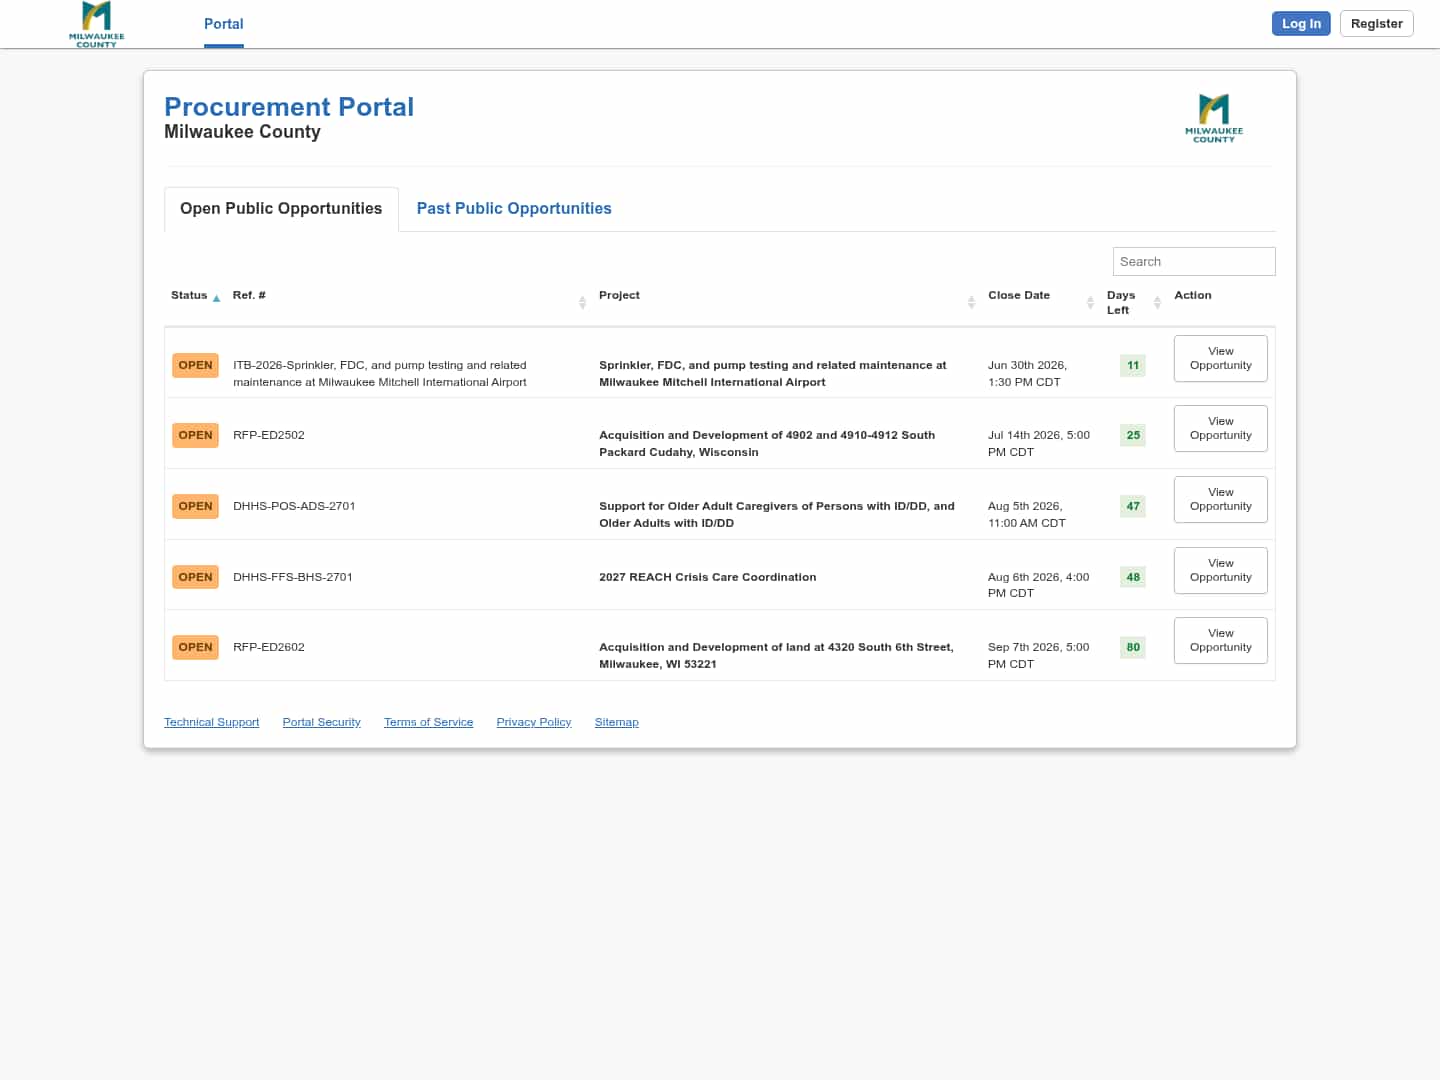Sort by Status column arrow
1440x1080 pixels.
216,298
